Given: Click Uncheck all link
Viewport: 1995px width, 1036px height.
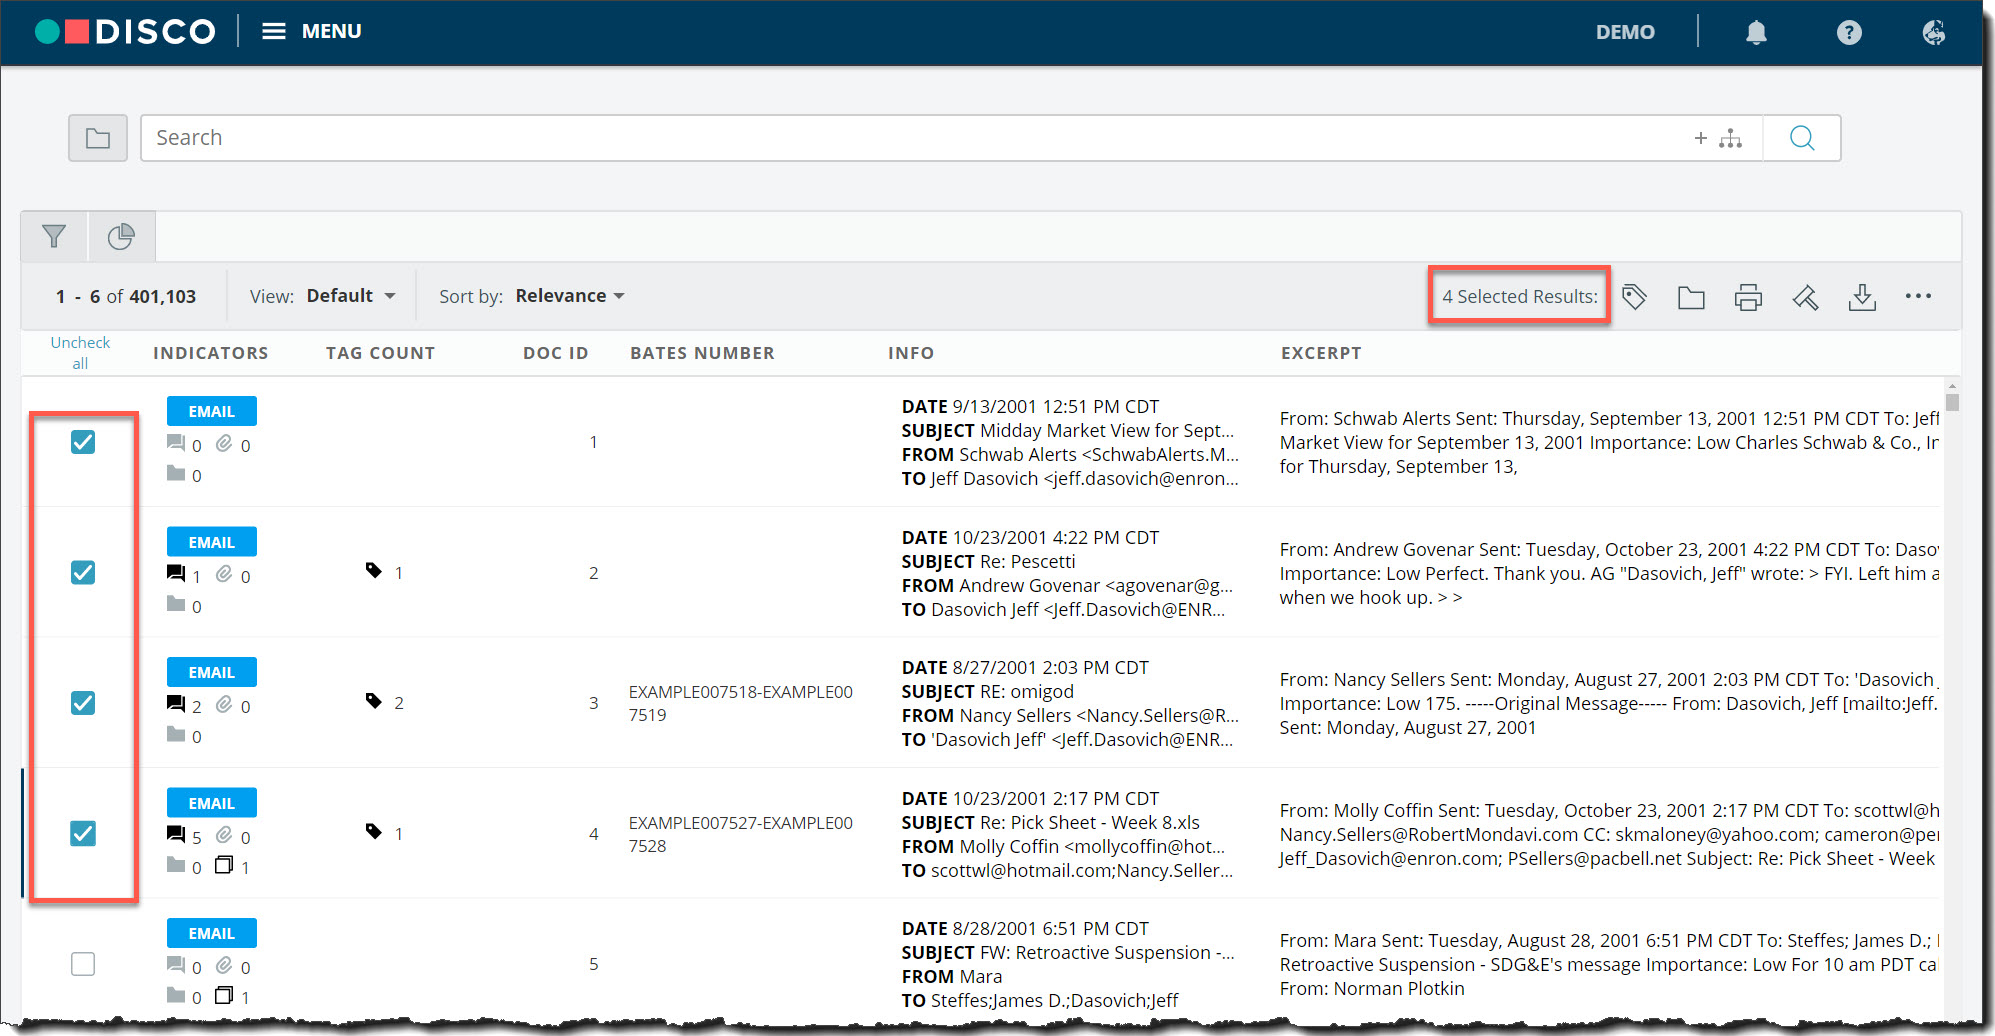Looking at the screenshot, I should pos(80,353).
